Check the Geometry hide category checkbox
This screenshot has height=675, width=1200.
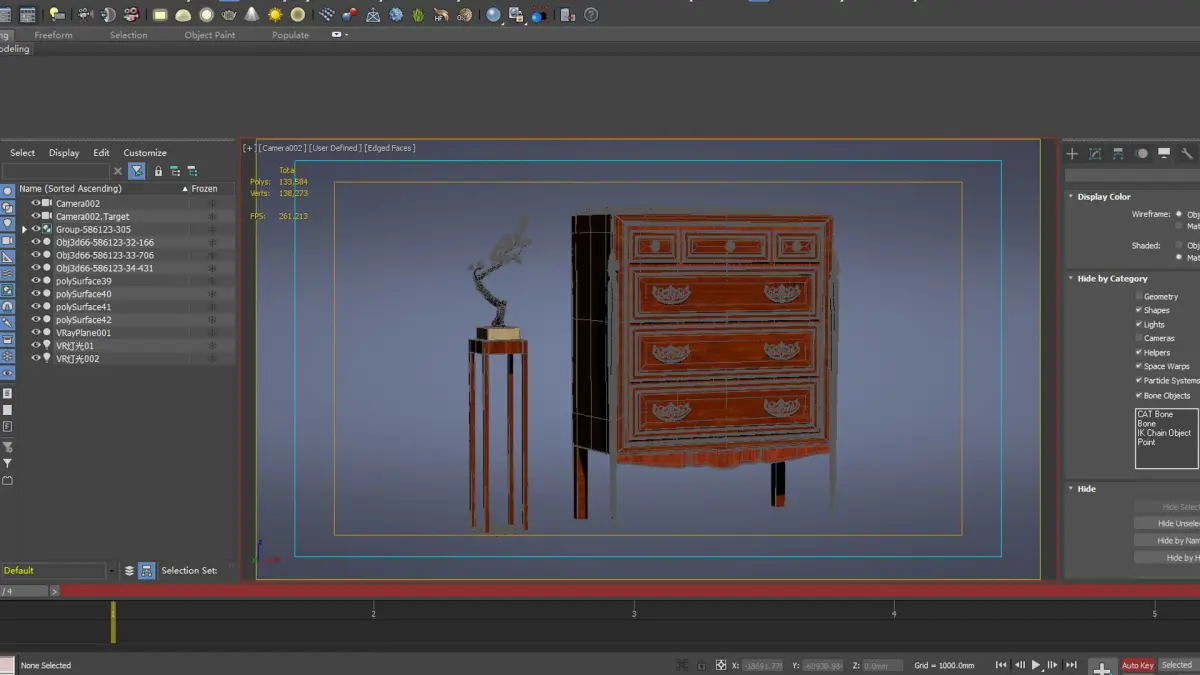pos(1138,296)
